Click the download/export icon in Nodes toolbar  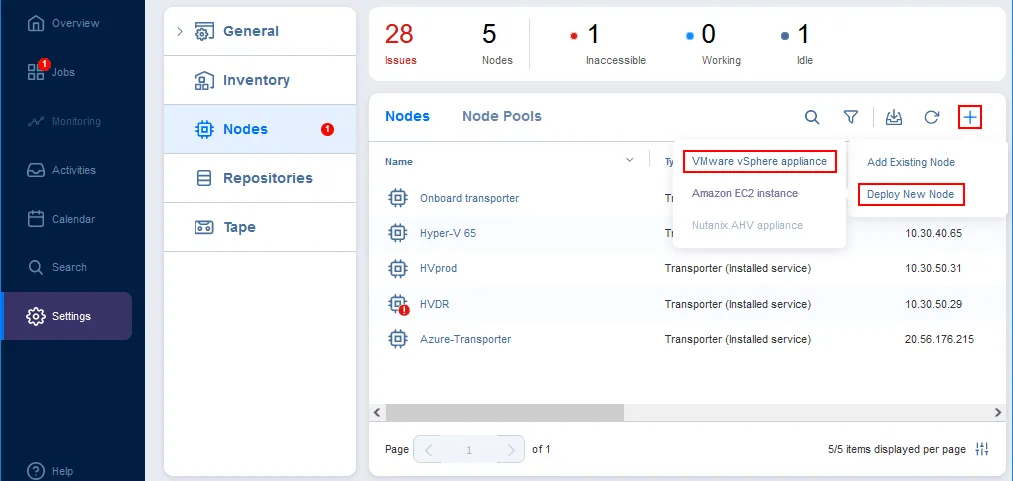click(x=894, y=117)
